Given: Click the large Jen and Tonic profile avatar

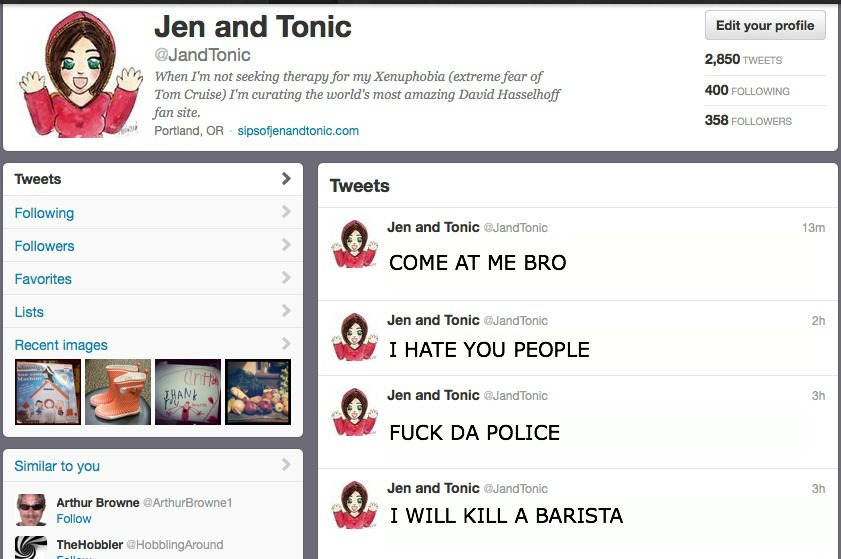Looking at the screenshot, I should (x=80, y=75).
